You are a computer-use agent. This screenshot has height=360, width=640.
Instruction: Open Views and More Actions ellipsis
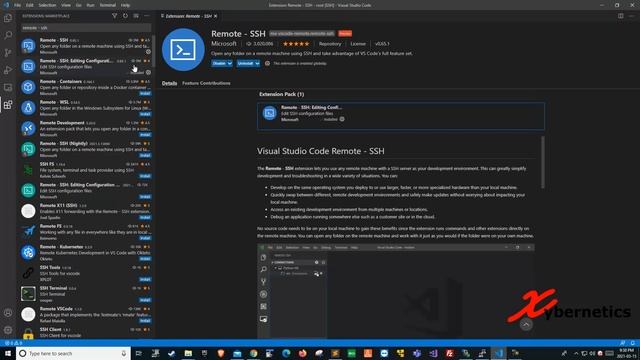click(147, 16)
